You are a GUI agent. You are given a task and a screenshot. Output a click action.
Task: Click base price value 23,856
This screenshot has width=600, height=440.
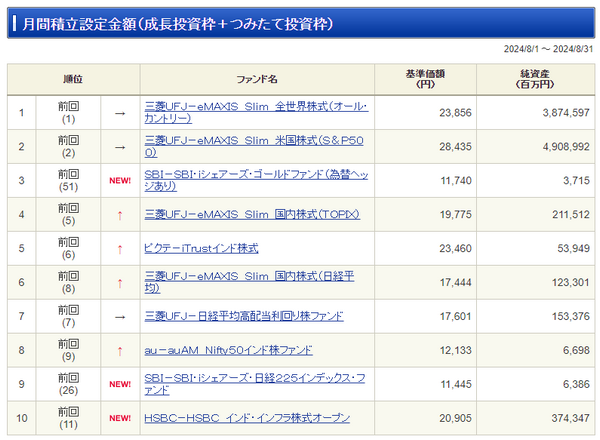455,113
